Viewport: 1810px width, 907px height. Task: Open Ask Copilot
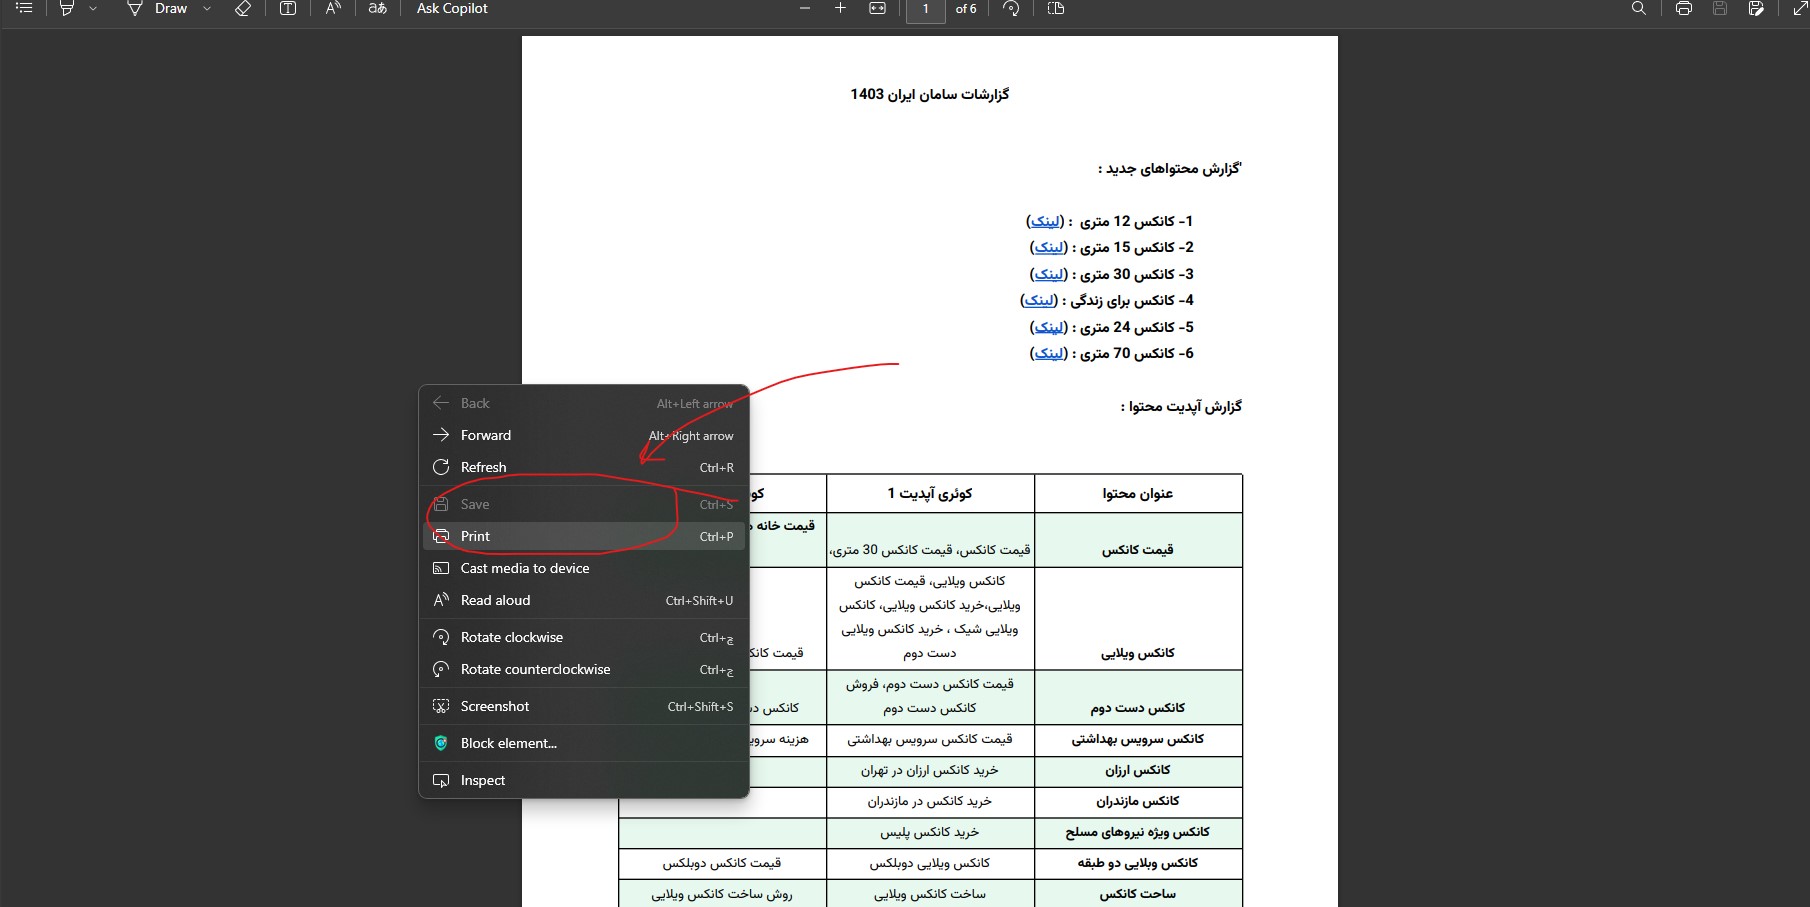(452, 8)
